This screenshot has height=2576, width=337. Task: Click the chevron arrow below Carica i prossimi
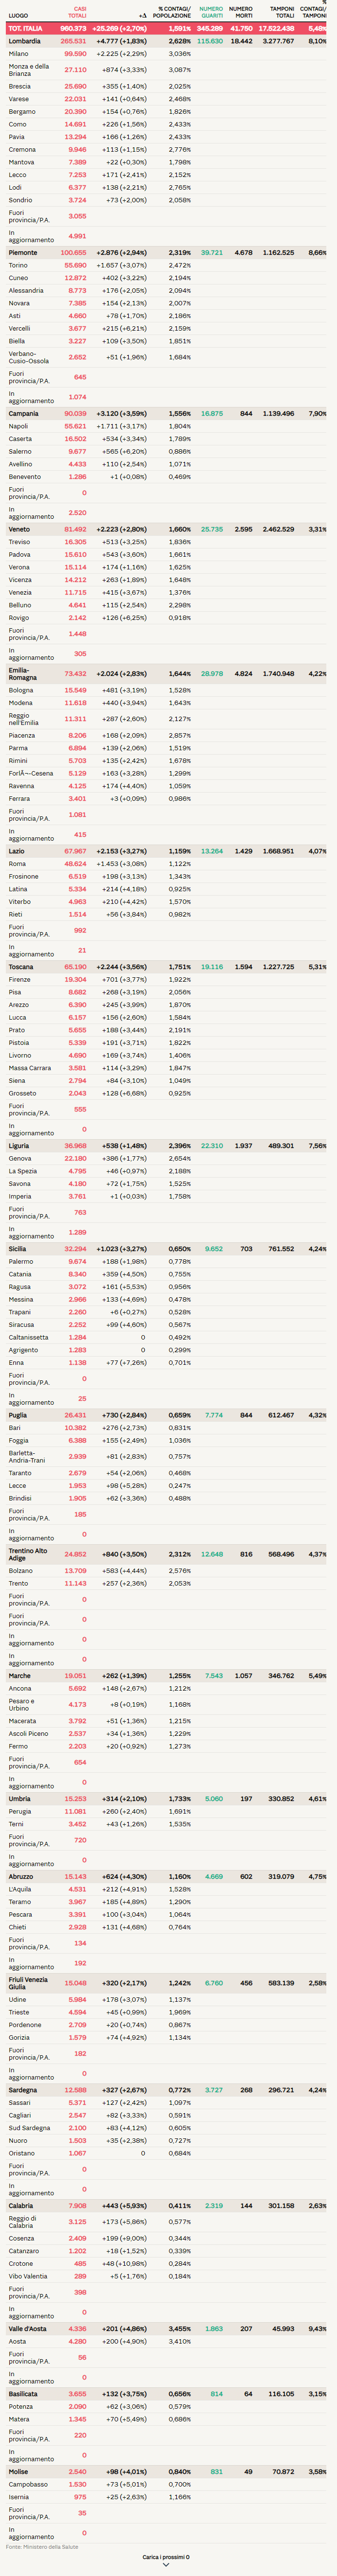point(165,2565)
